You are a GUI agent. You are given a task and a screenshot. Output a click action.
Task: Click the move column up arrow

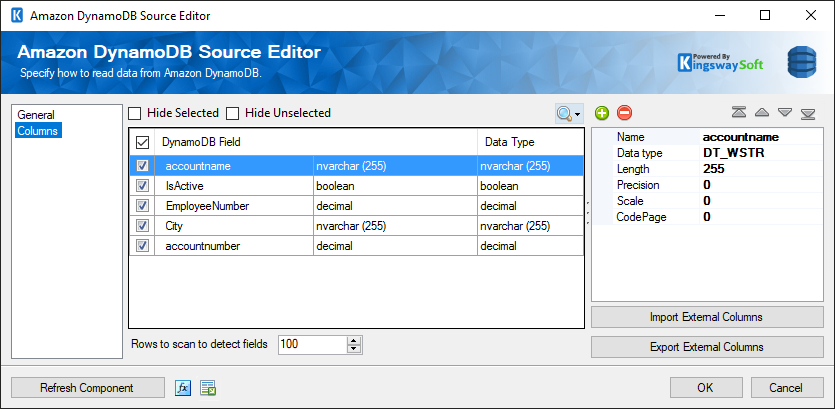[x=762, y=112]
